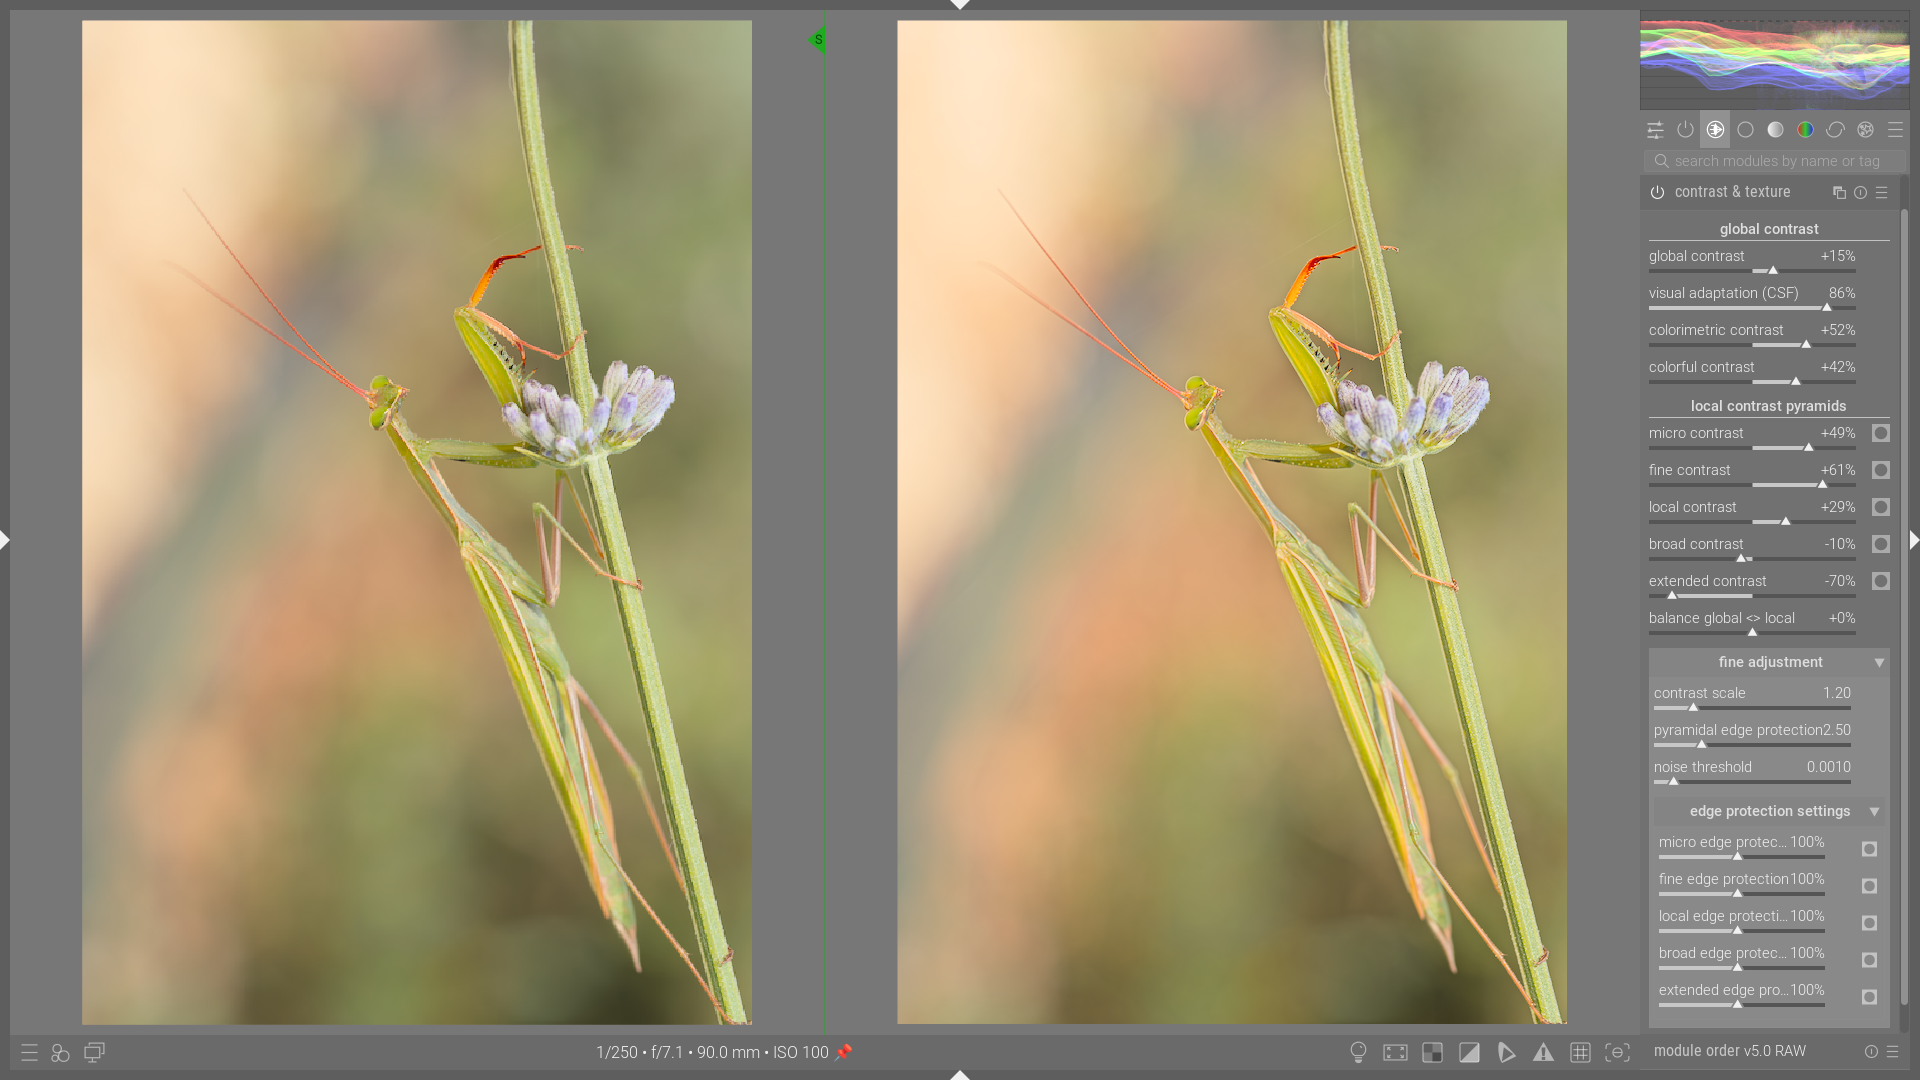Open styles quick access icon
Viewport: 1920px width, 1080px height.
60,1052
